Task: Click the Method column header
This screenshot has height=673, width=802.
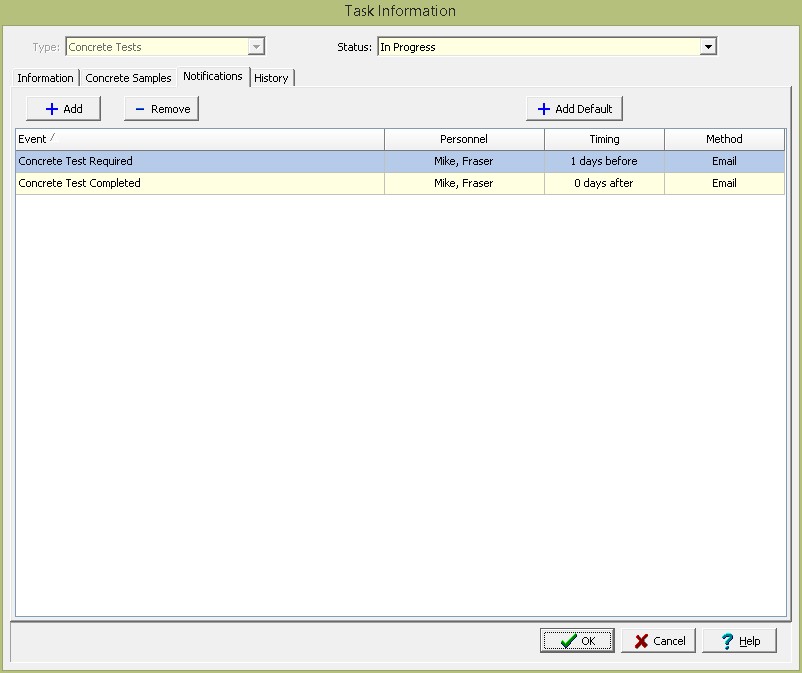Action: coord(724,139)
